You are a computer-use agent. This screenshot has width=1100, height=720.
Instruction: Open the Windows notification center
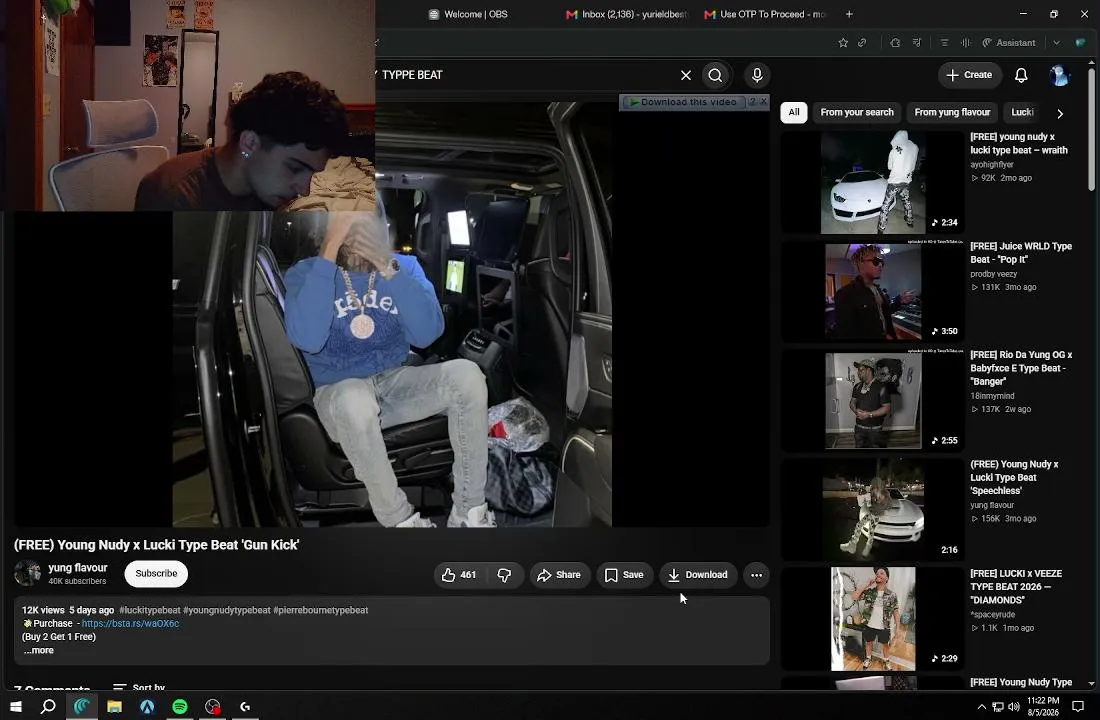(x=1078, y=707)
